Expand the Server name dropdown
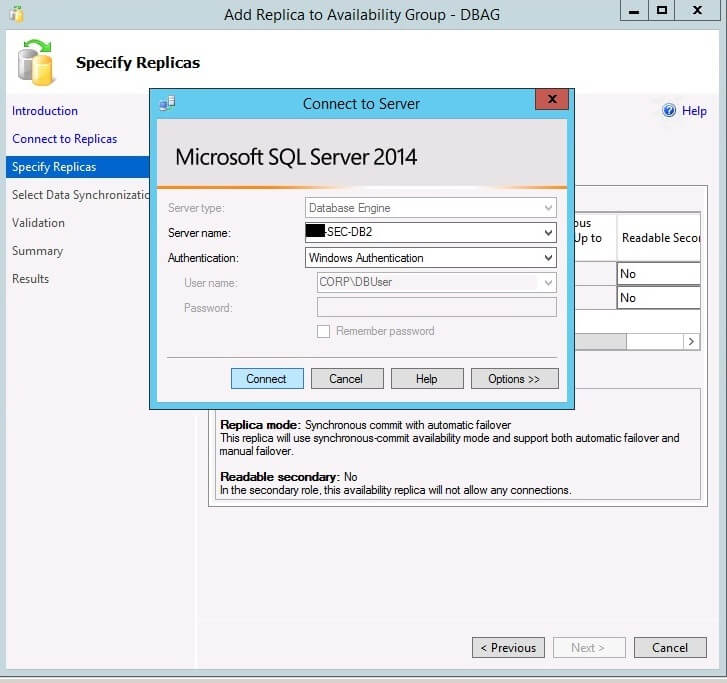 tap(547, 233)
